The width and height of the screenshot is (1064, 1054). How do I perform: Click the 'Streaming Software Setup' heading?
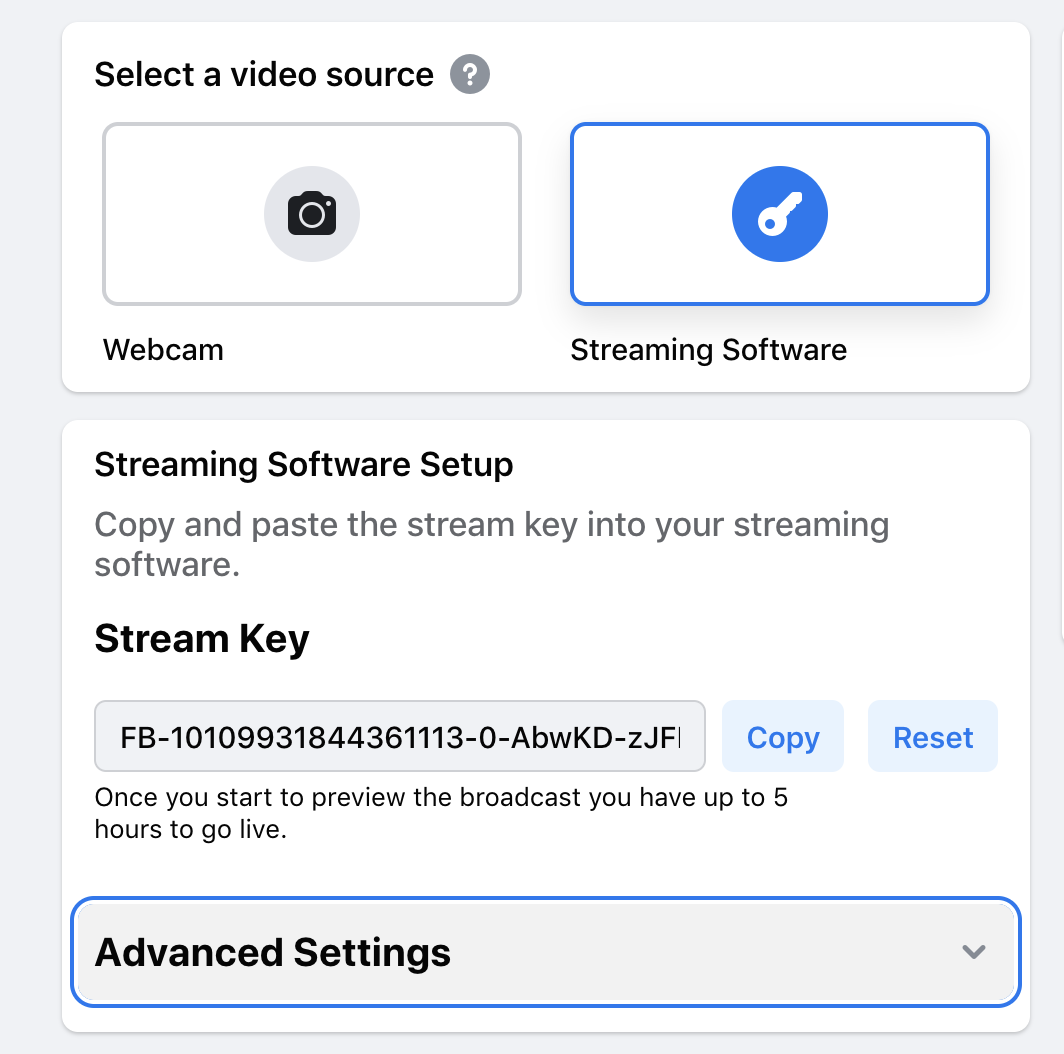(303, 464)
